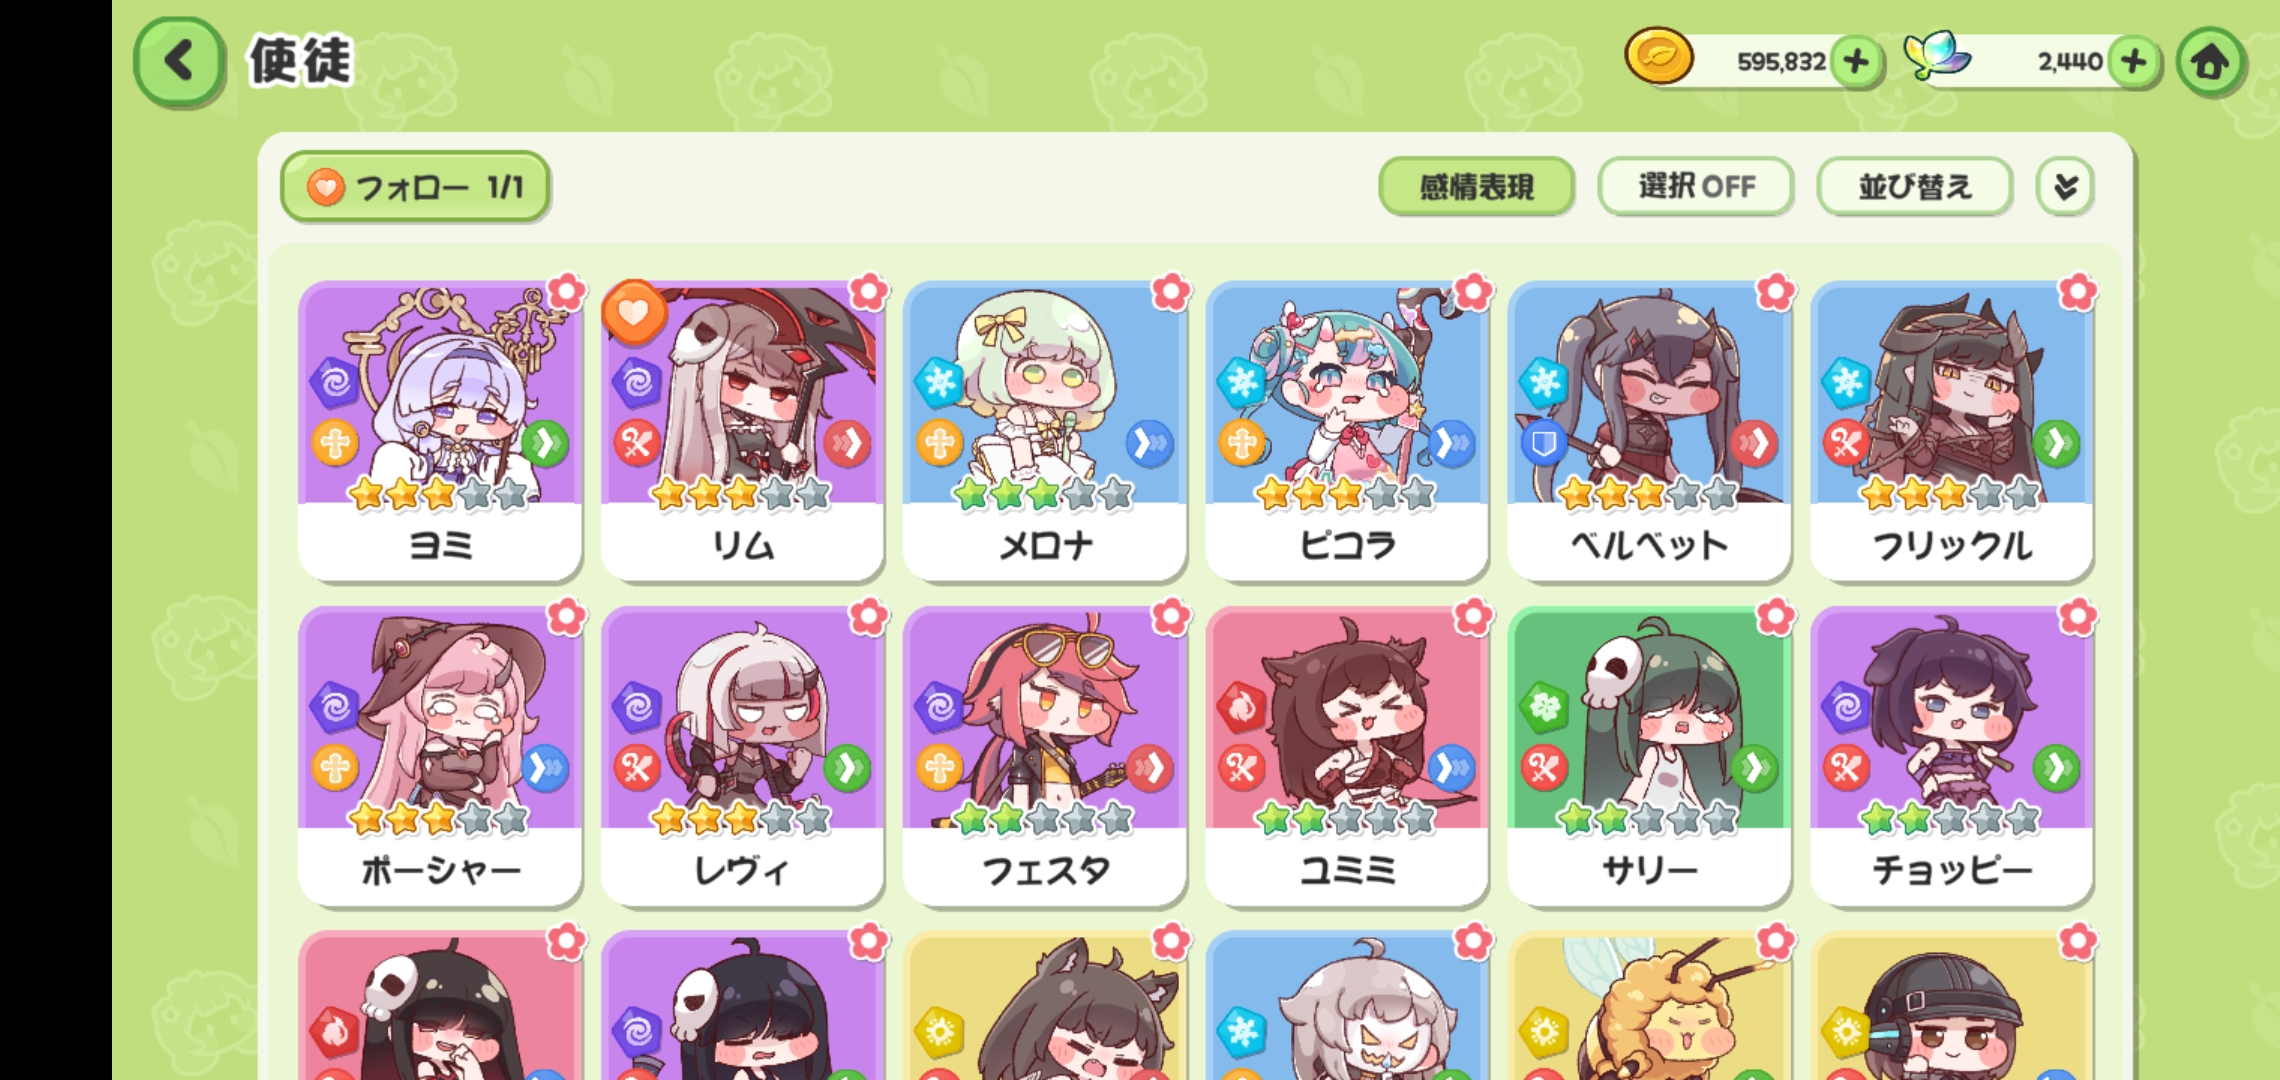Tap the pink flower badge on ヨミ's card
Image resolution: width=2280 pixels, height=1080 pixels.
pyautogui.click(x=567, y=292)
